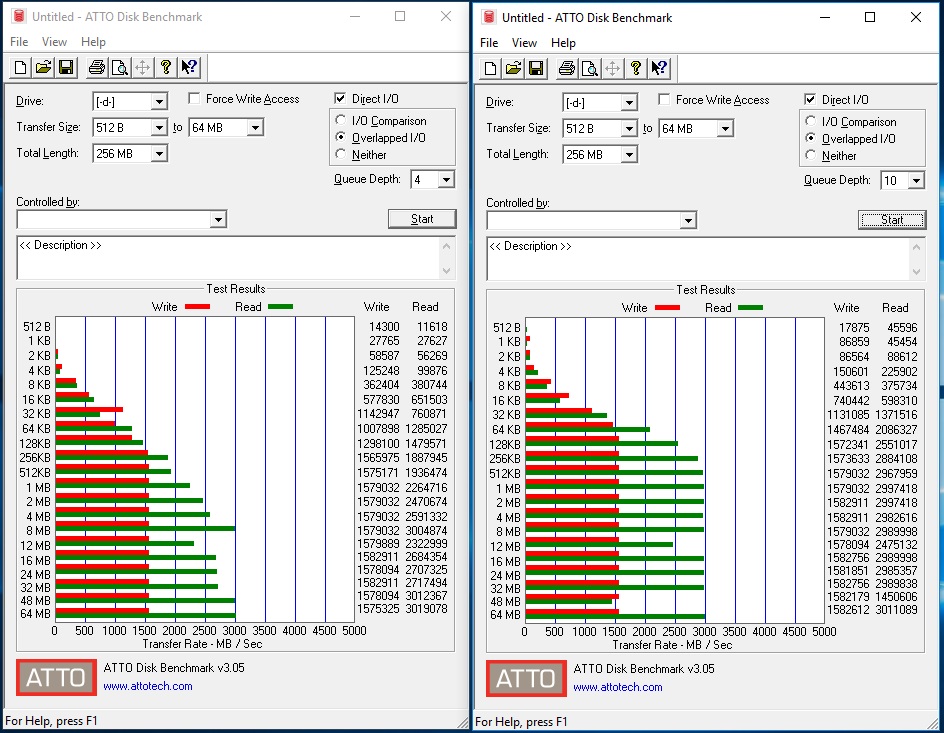Viewport: 944px width, 733px height.
Task: Click the yellow Help question icon in left window
Action: [x=166, y=67]
